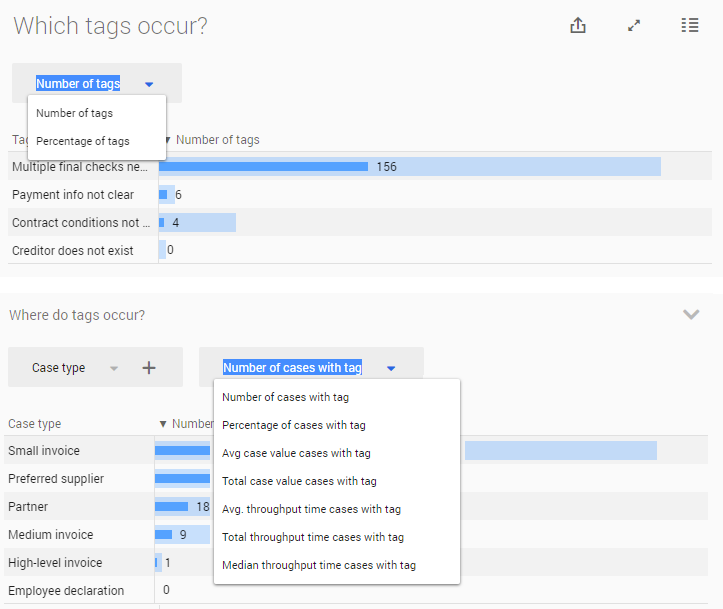Select 'Avg. throughput time cases with tag'
The image size is (723, 609).
311,509
